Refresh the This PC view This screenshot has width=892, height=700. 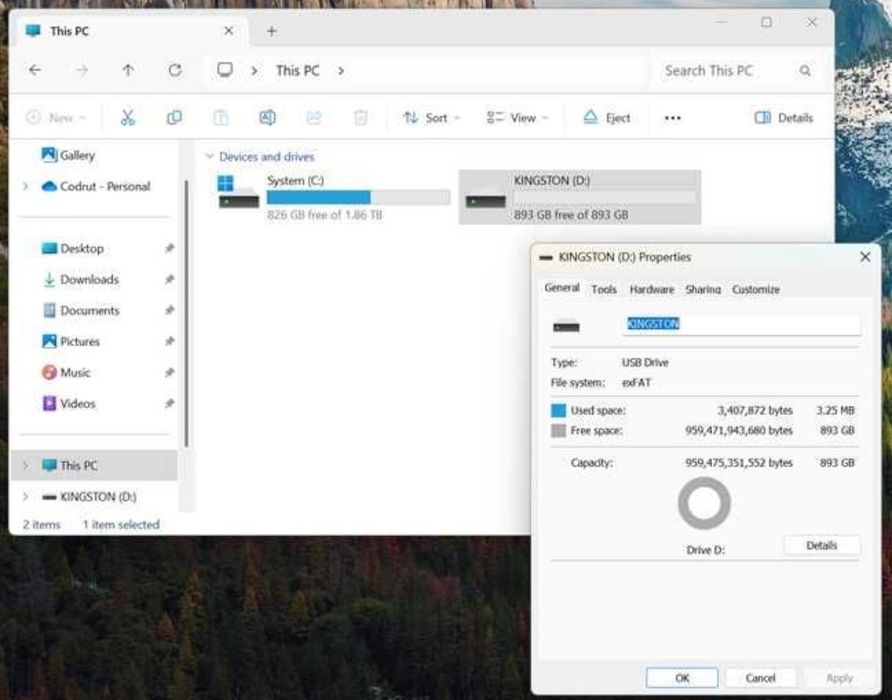(x=175, y=71)
